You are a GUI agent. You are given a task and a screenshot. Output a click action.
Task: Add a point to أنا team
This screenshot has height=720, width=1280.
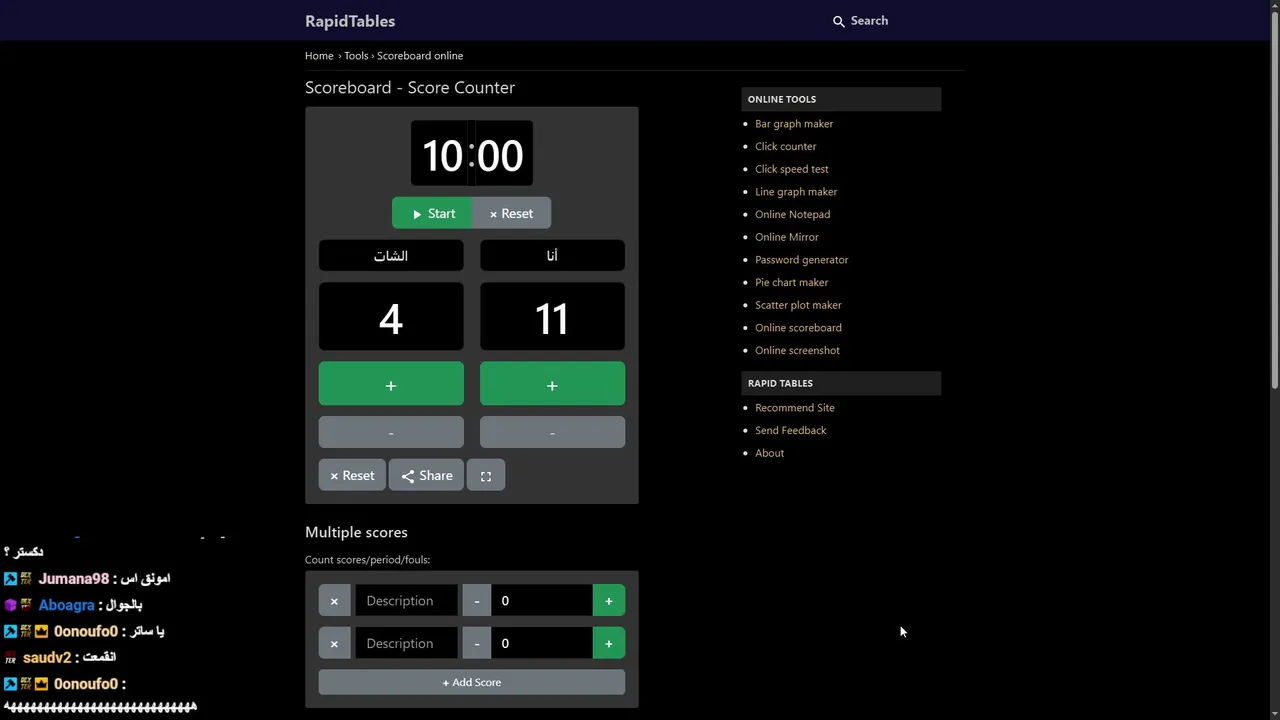point(552,385)
